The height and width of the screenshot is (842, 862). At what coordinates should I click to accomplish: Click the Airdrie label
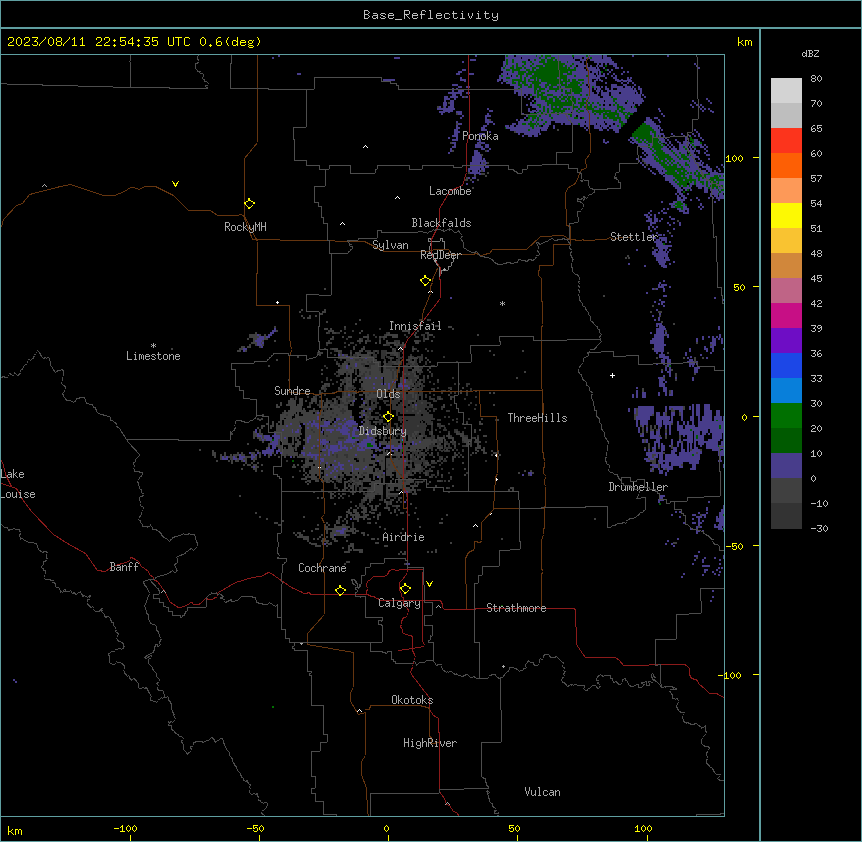(x=404, y=537)
